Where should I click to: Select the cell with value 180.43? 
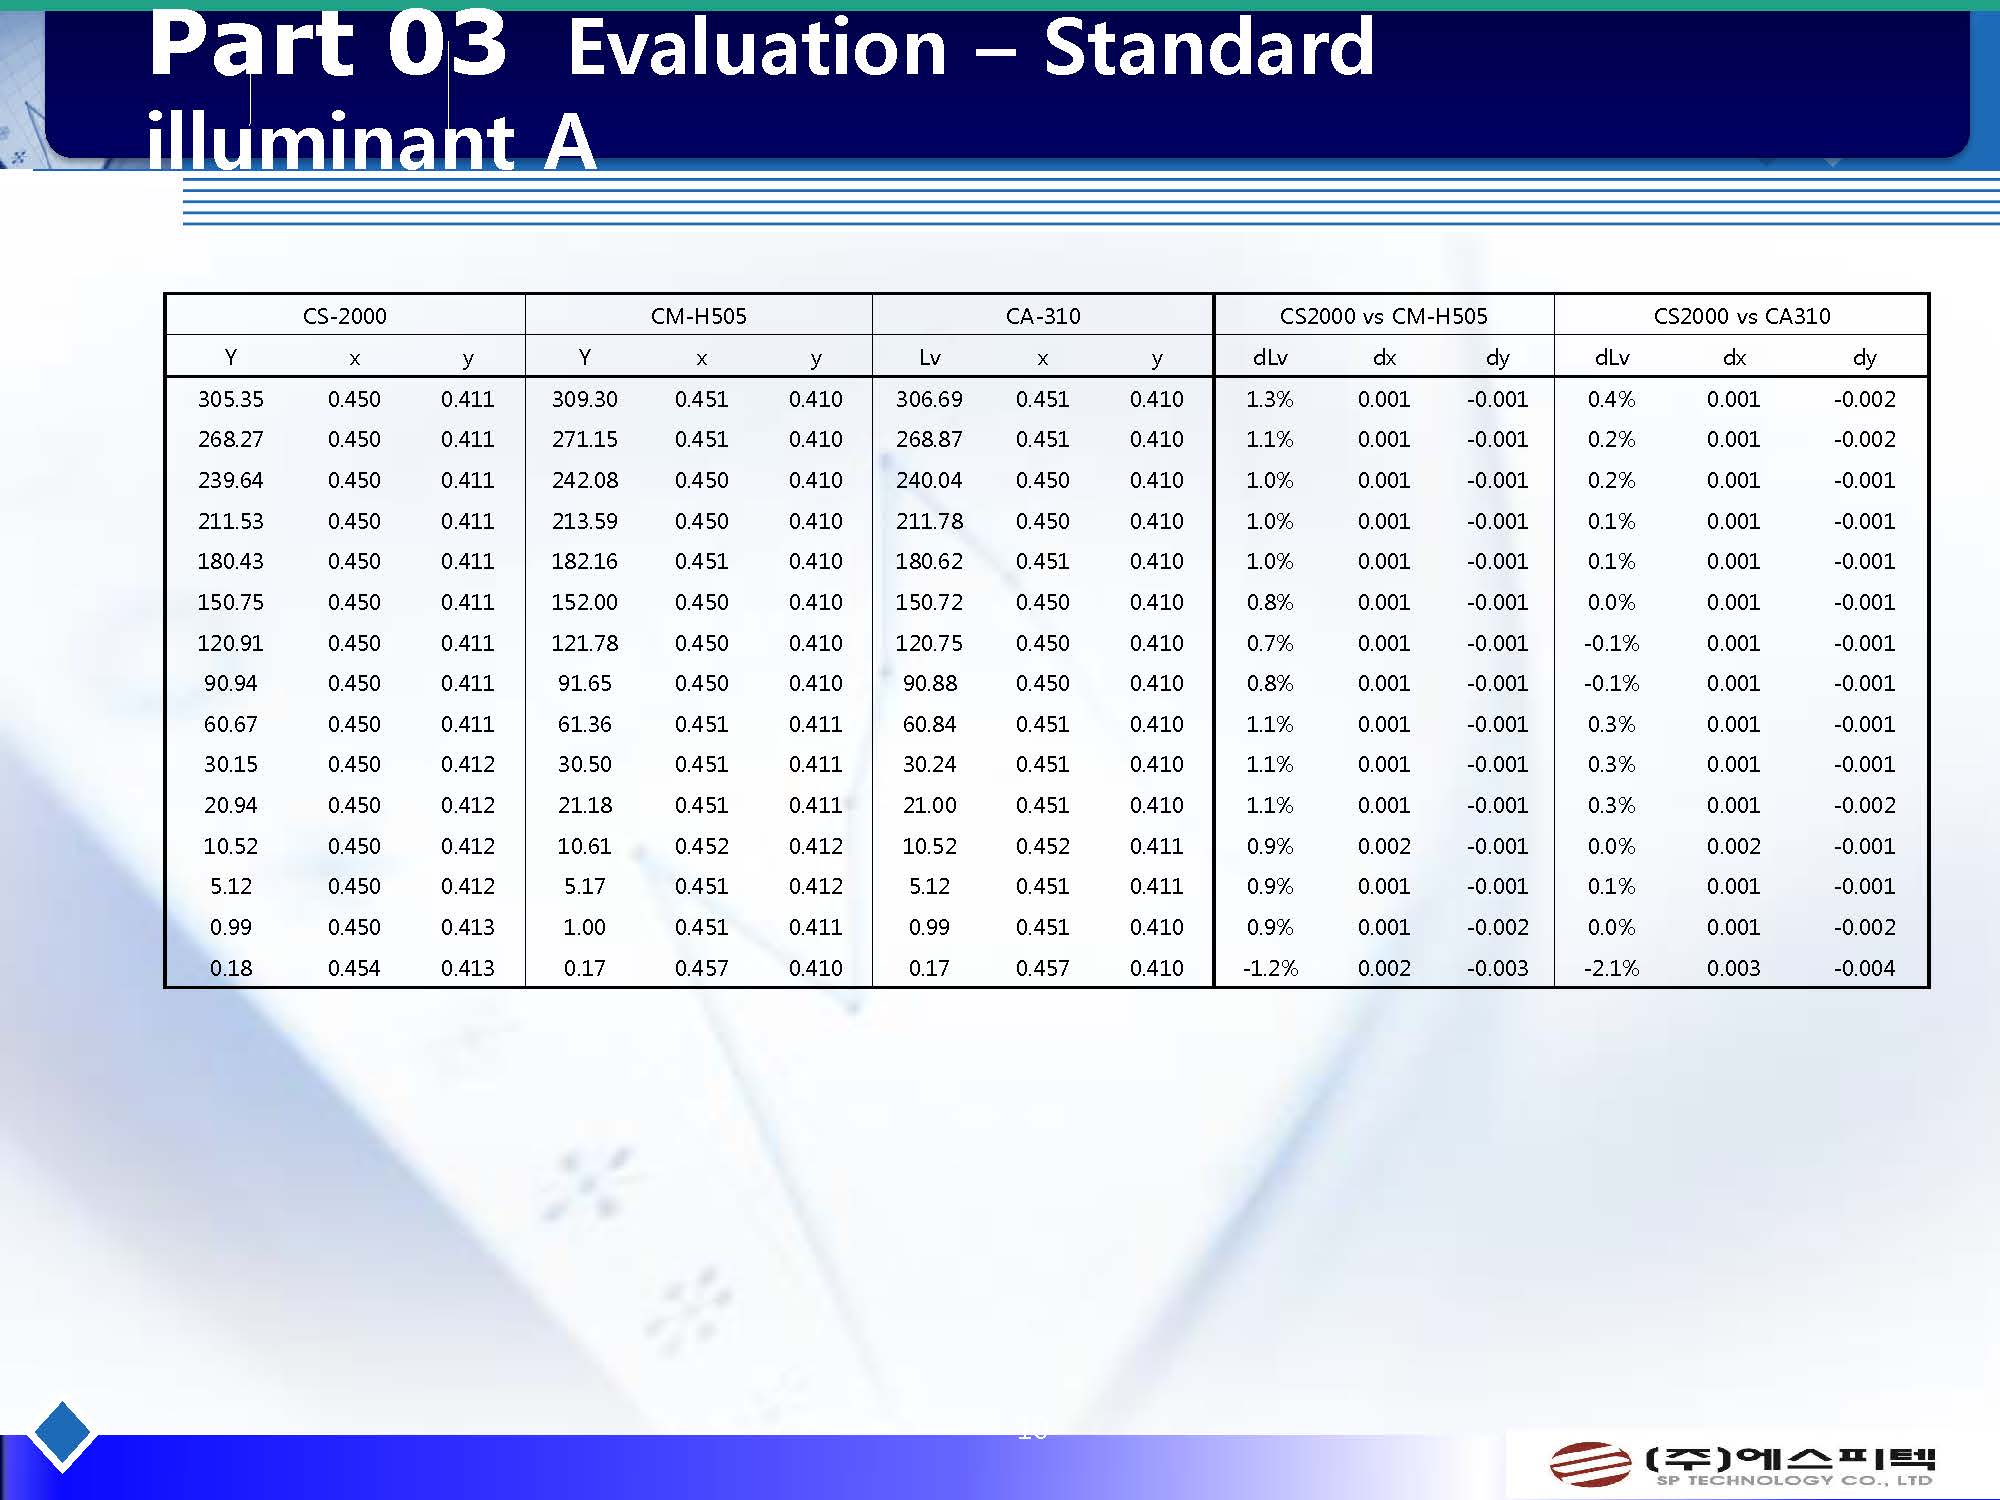pos(231,561)
